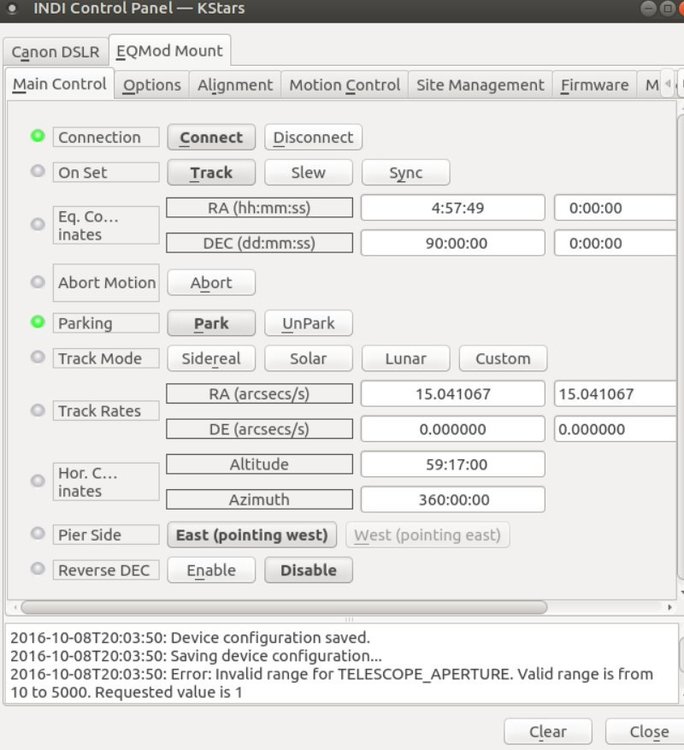Image resolution: width=684 pixels, height=750 pixels.
Task: Select Solar track mode
Action: coord(309,359)
